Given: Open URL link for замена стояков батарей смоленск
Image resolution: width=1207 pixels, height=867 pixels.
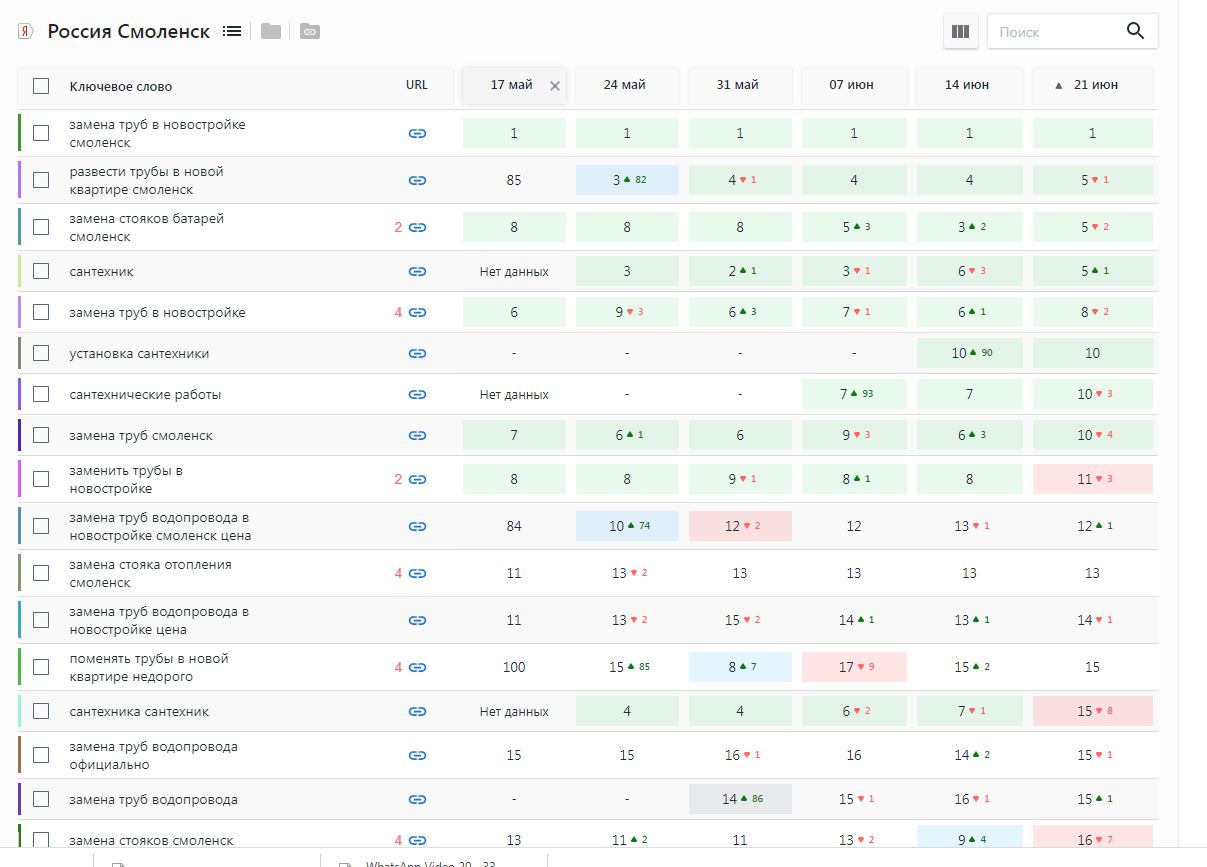Looking at the screenshot, I should pyautogui.click(x=418, y=227).
